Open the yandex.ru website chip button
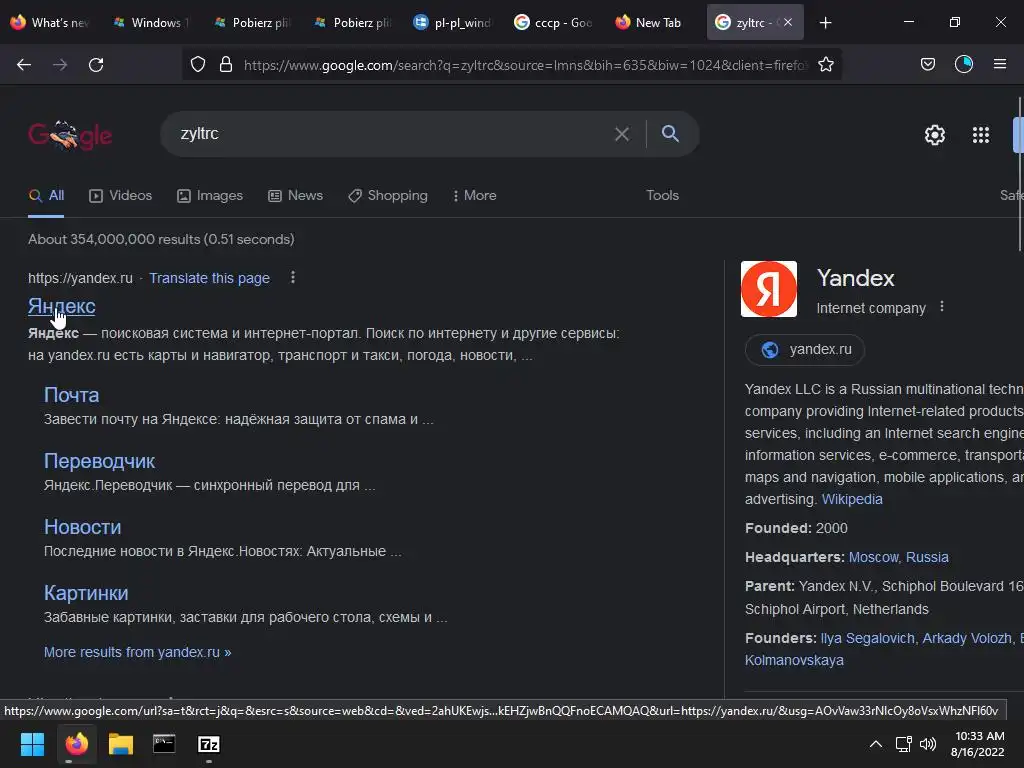This screenshot has width=1024, height=768. pos(805,349)
